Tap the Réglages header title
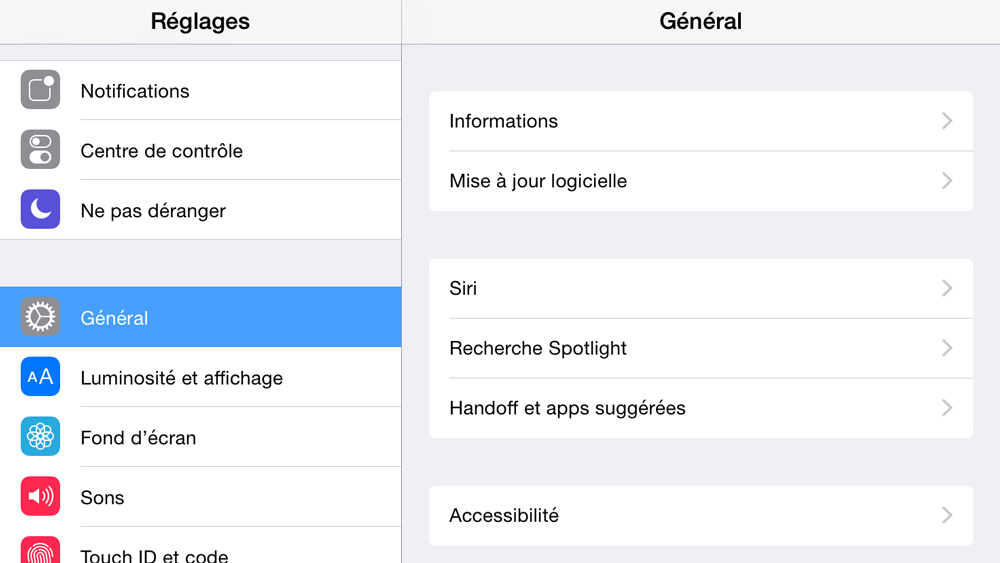Image resolution: width=1000 pixels, height=563 pixels. coord(200,21)
